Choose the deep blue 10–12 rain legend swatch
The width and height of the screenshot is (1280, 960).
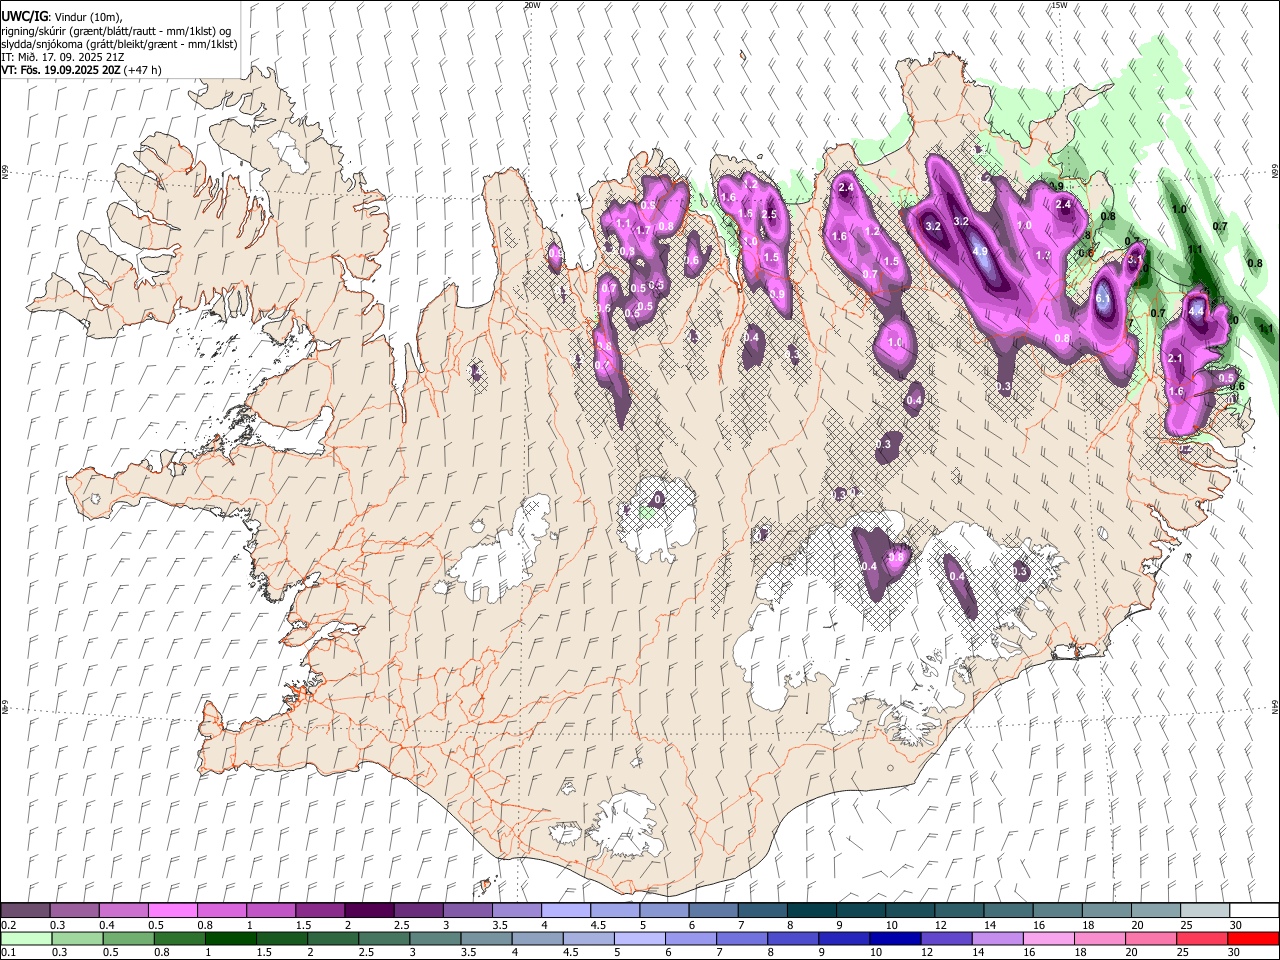(895, 939)
